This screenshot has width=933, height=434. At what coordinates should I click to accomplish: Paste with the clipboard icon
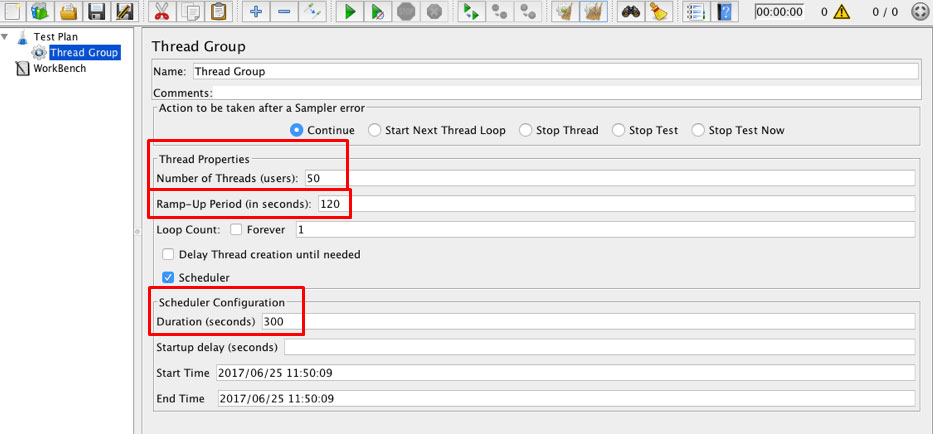[x=218, y=11]
